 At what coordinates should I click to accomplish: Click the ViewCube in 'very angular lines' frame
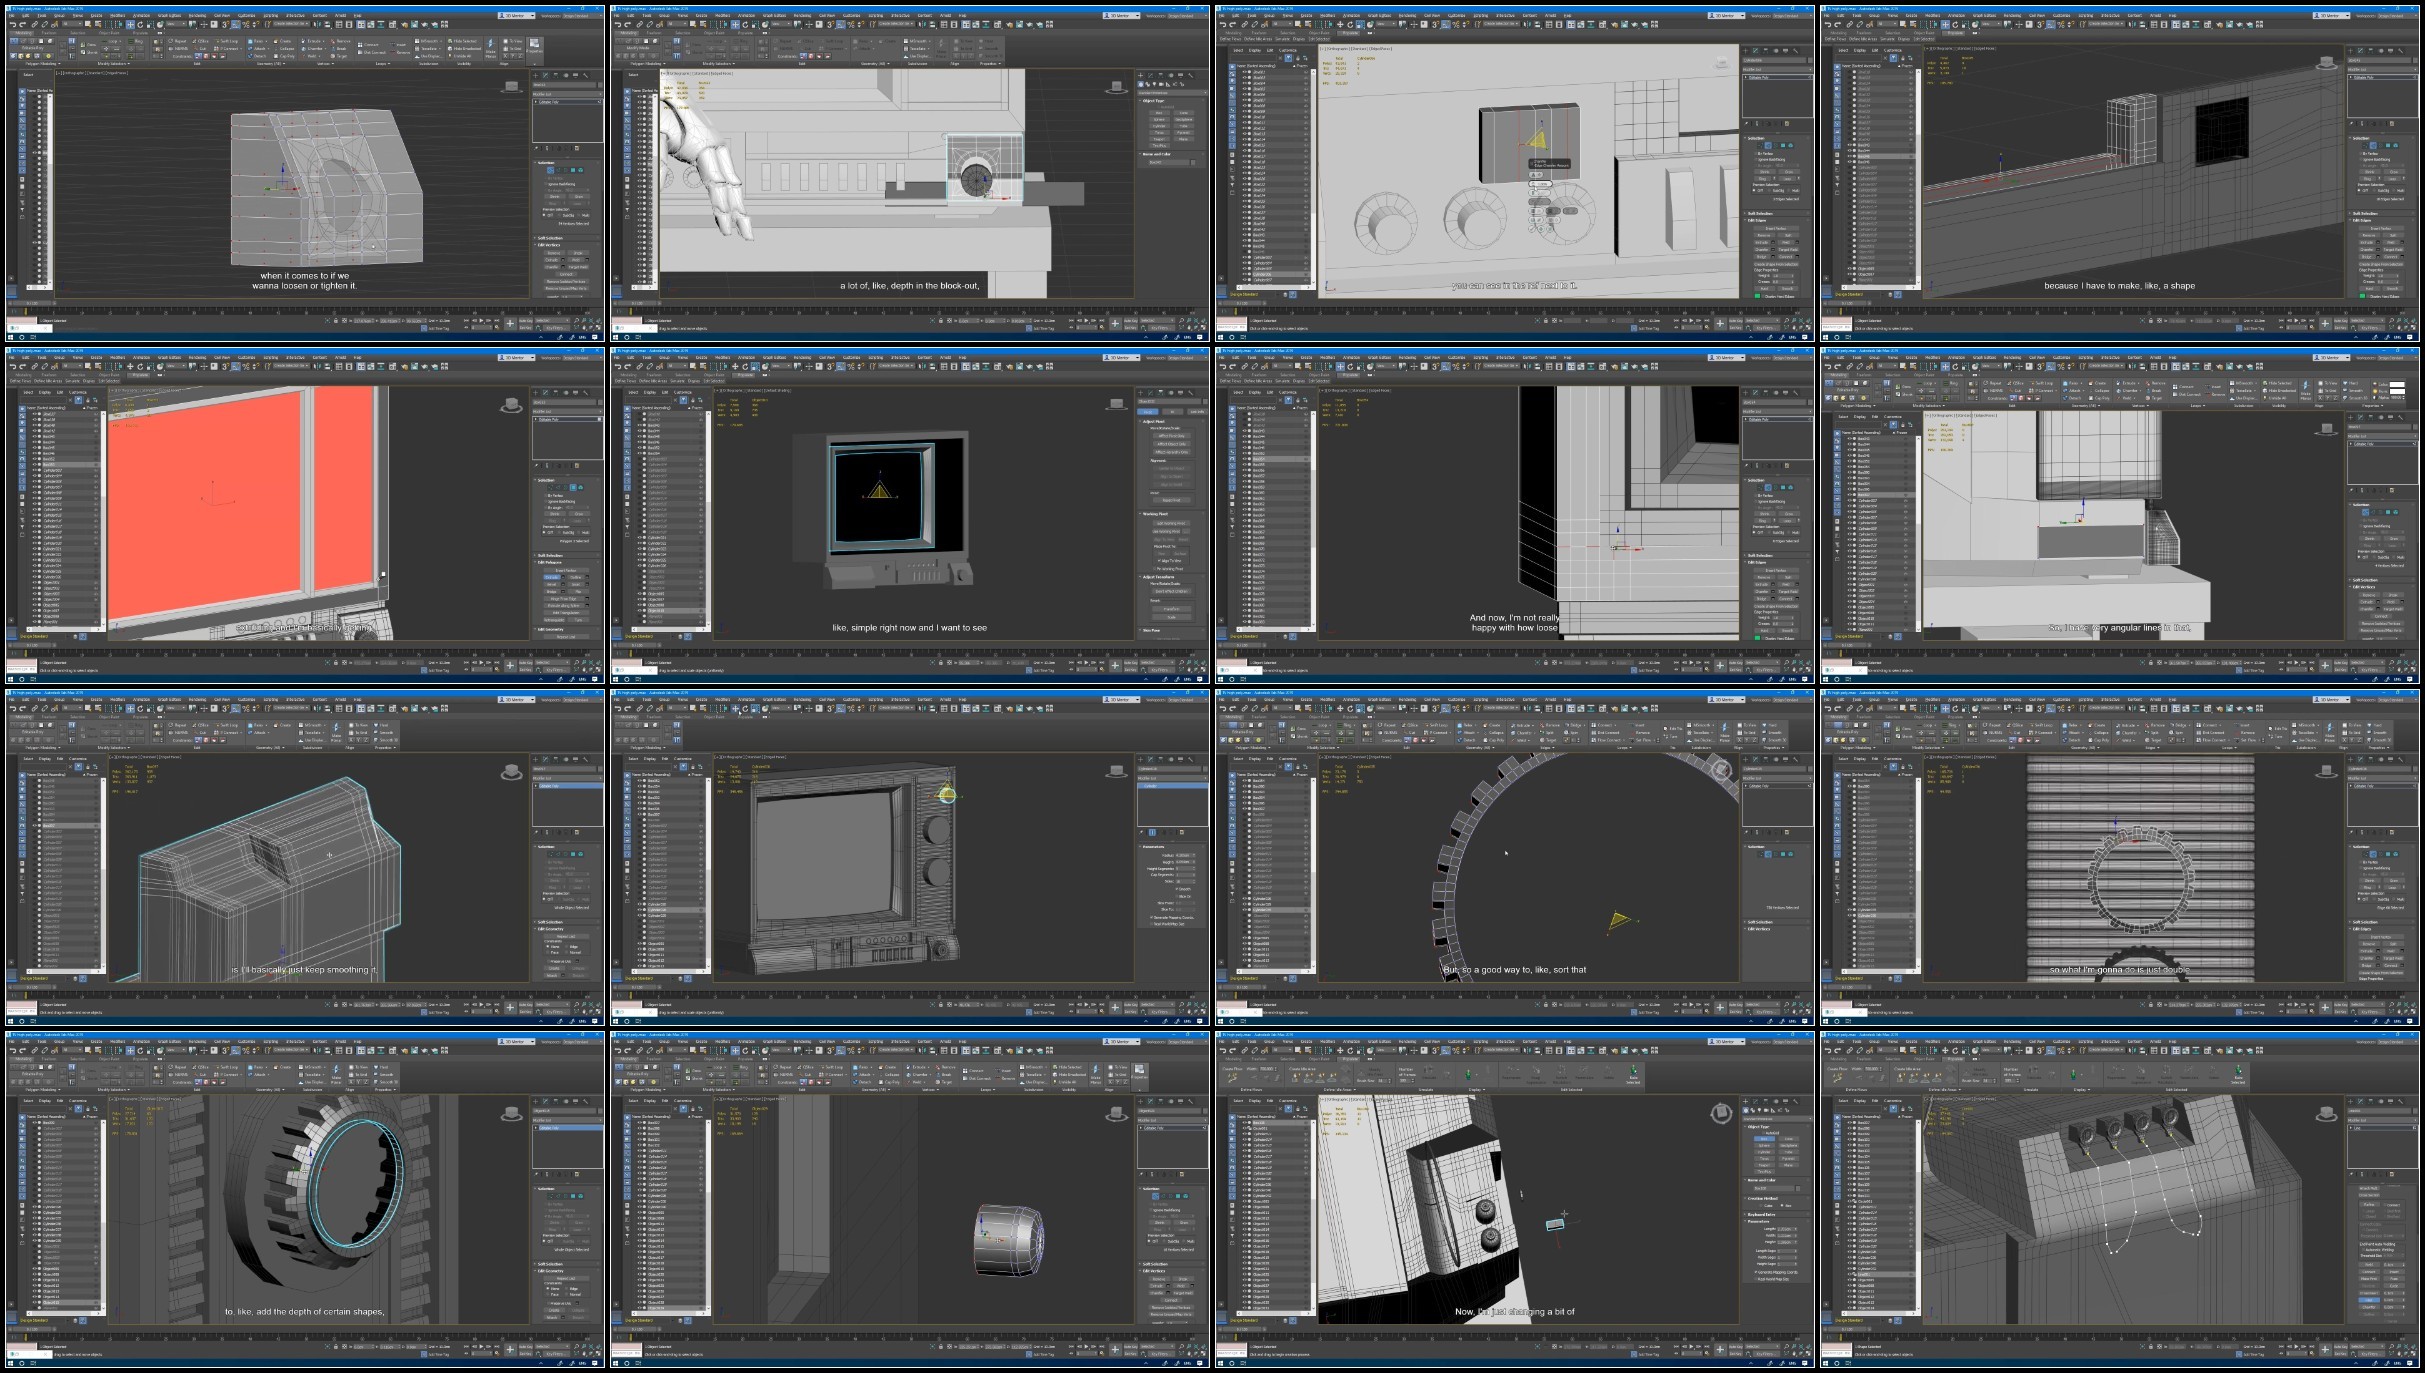pos(2326,430)
